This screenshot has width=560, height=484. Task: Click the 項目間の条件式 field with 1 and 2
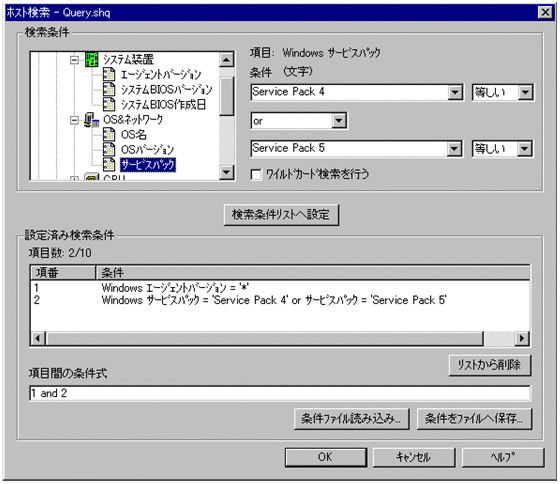(280, 393)
